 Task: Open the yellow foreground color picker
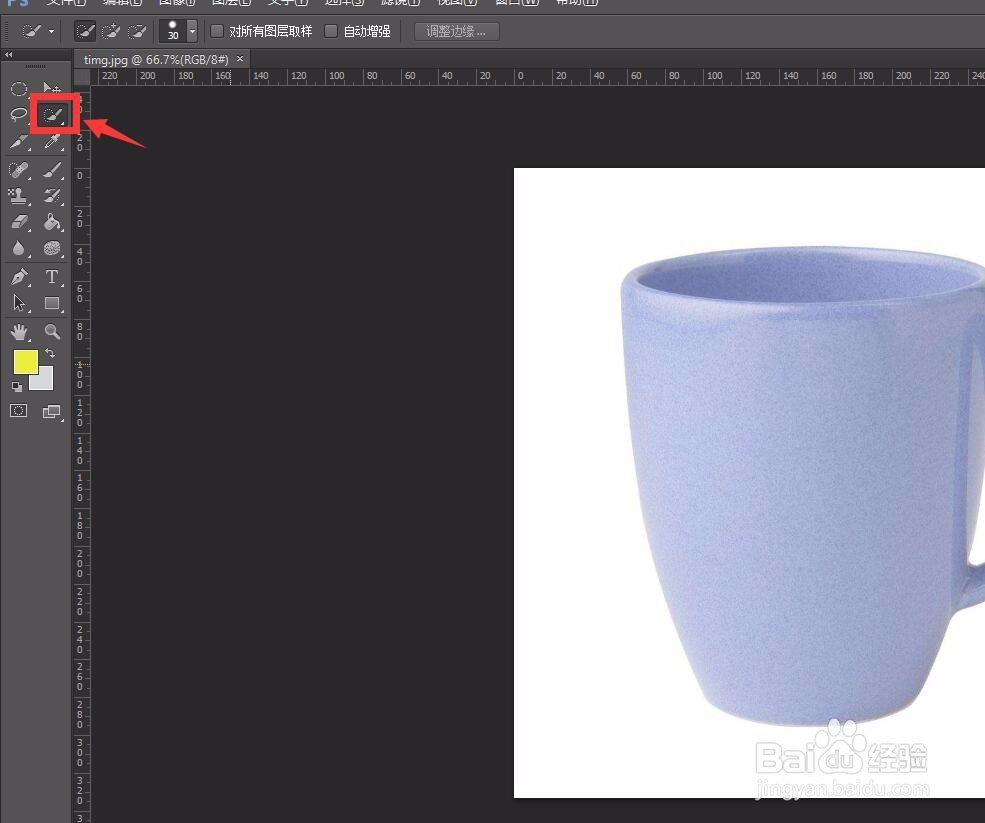tap(26, 362)
